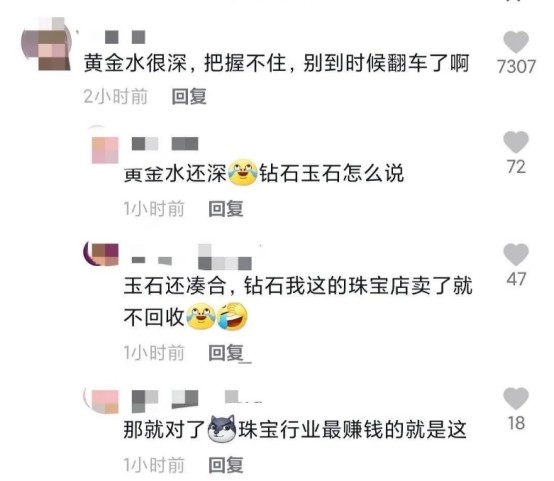This screenshot has width=554, height=481.
Task: Open username of the top commenter
Action: click(124, 37)
